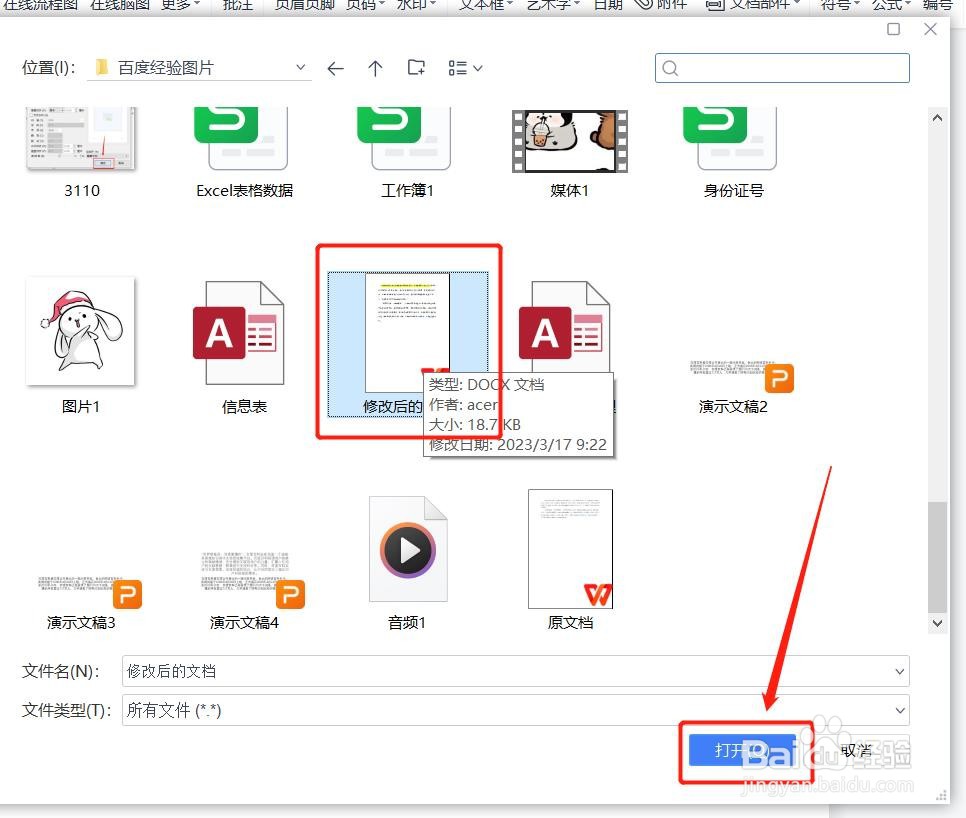Create a new folder with toolbar icon
Screen dimensions: 966x818
click(x=416, y=68)
